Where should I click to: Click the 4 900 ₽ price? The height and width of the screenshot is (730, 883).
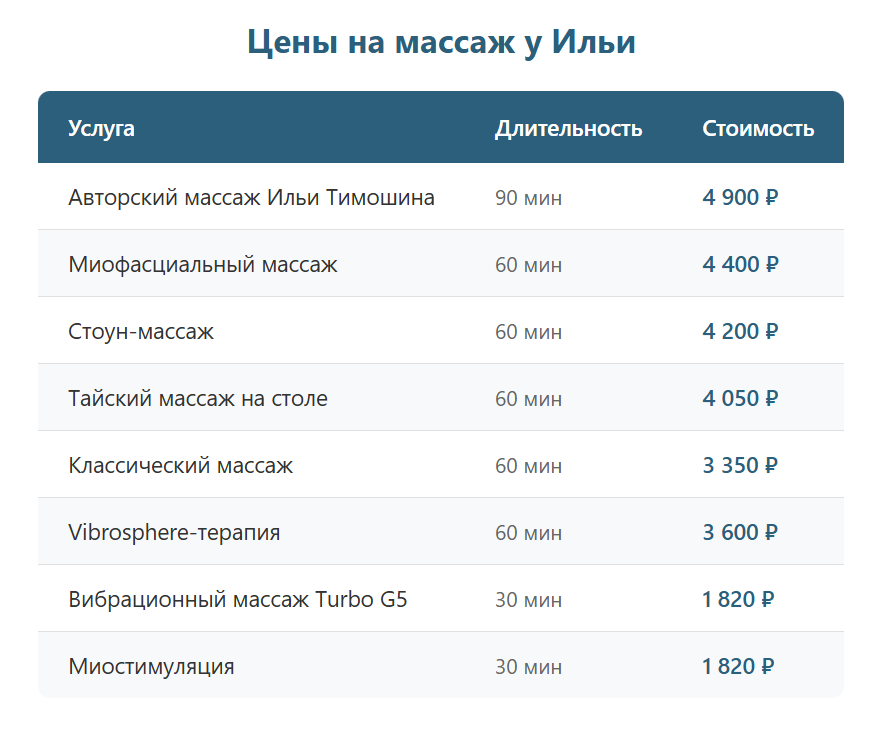click(740, 198)
